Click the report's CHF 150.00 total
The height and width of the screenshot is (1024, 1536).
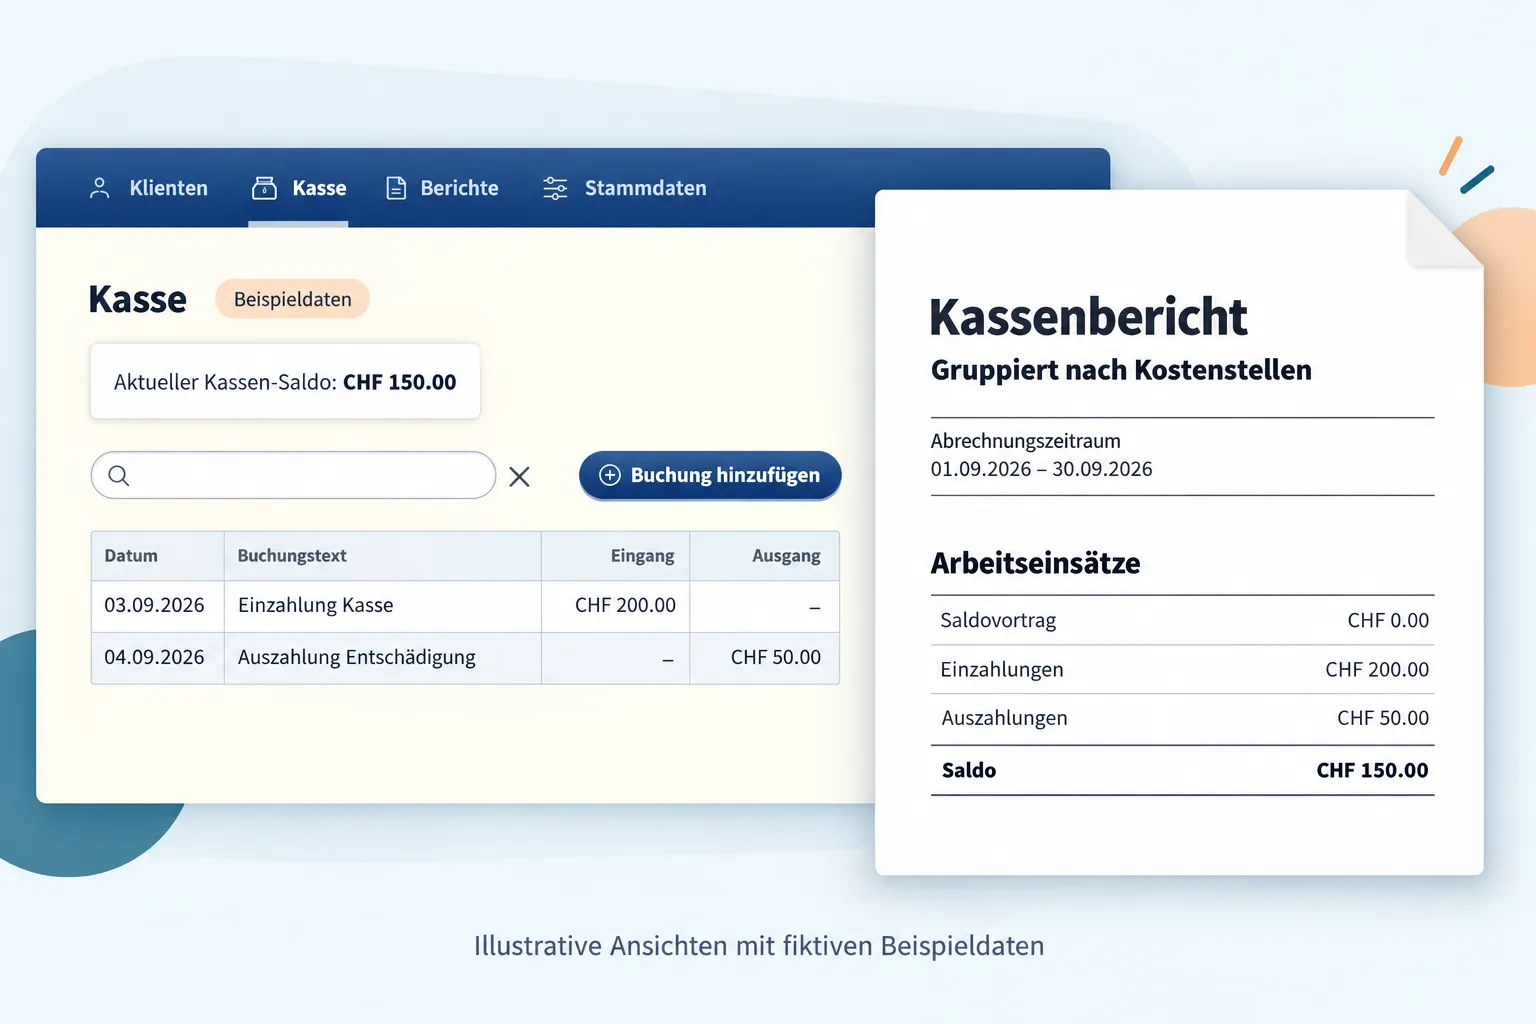[x=1372, y=770]
